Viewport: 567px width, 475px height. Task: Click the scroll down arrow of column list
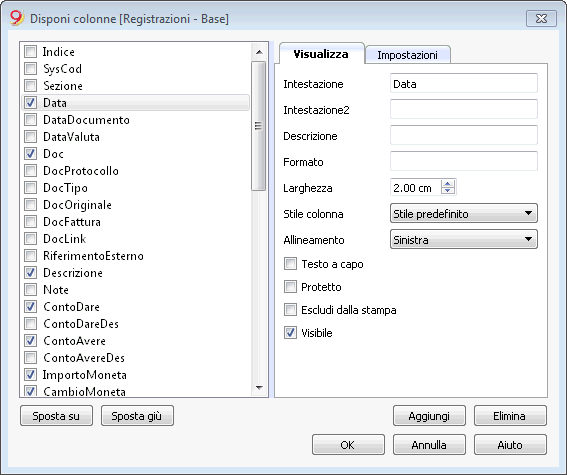(x=259, y=388)
